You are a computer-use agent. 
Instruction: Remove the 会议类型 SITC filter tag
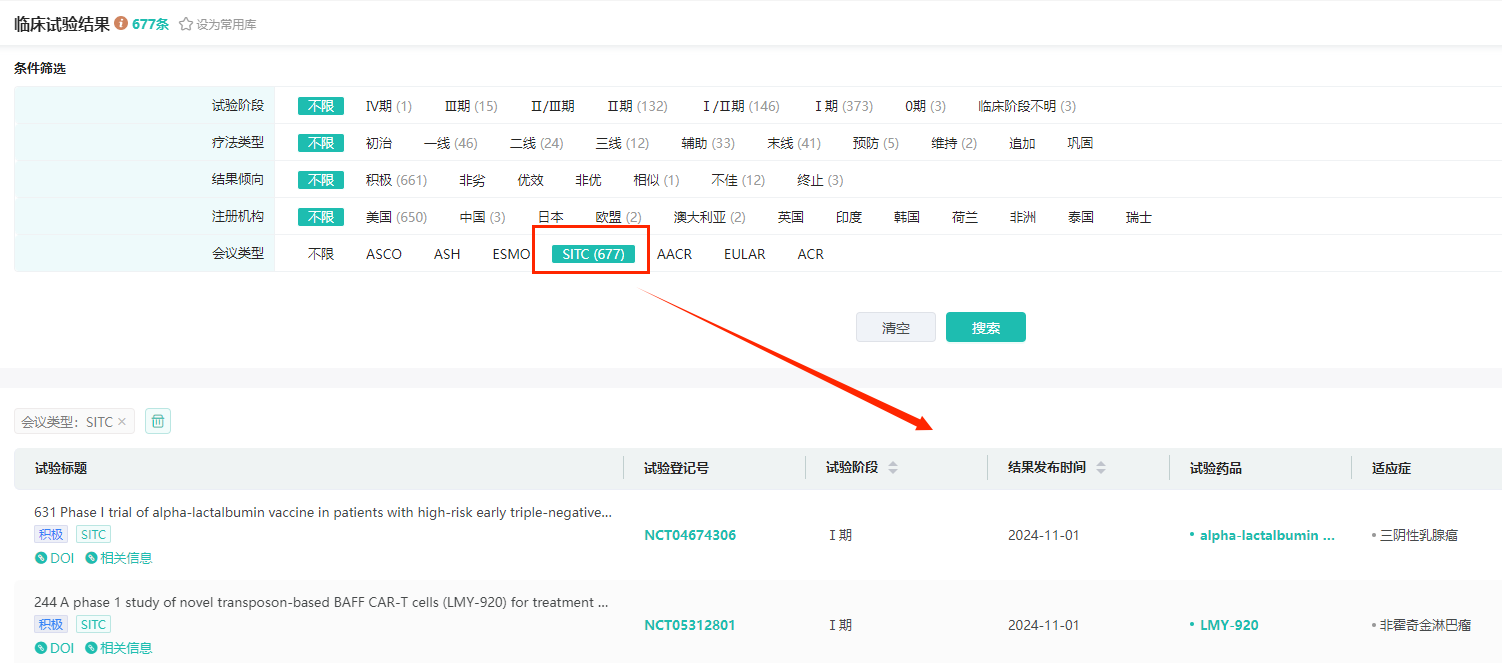(122, 422)
